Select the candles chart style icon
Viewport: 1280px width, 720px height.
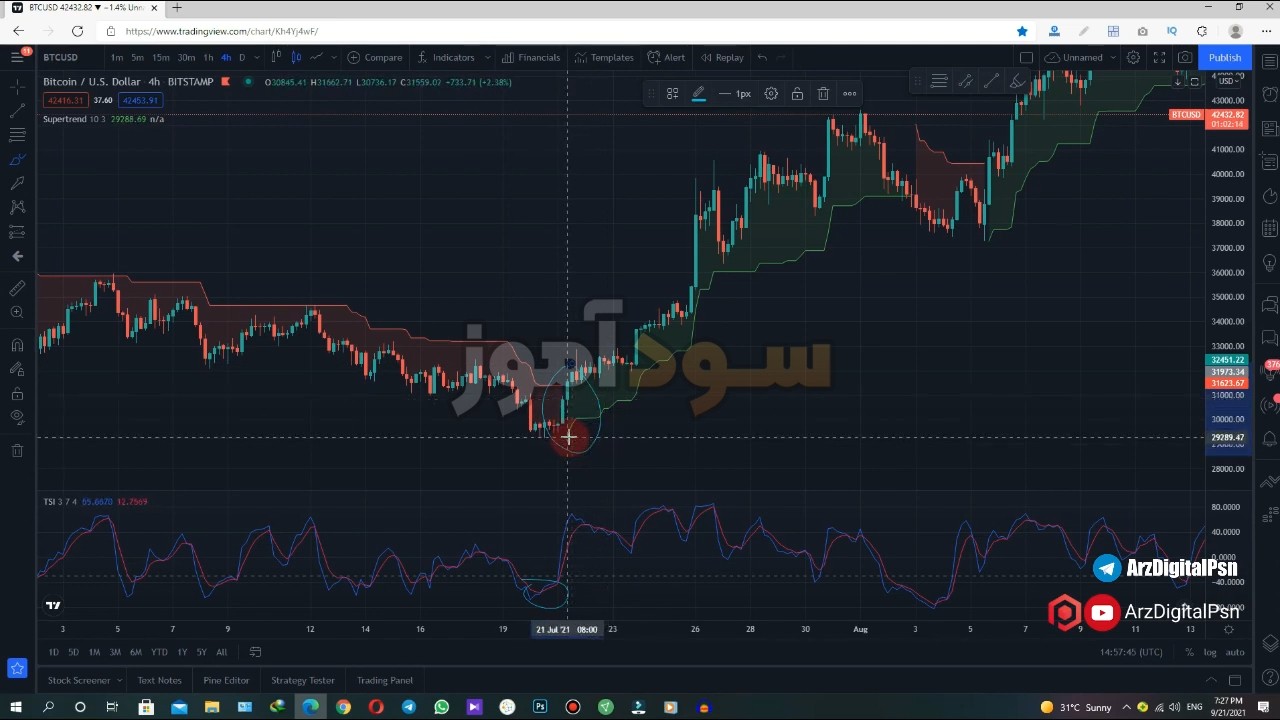(296, 57)
